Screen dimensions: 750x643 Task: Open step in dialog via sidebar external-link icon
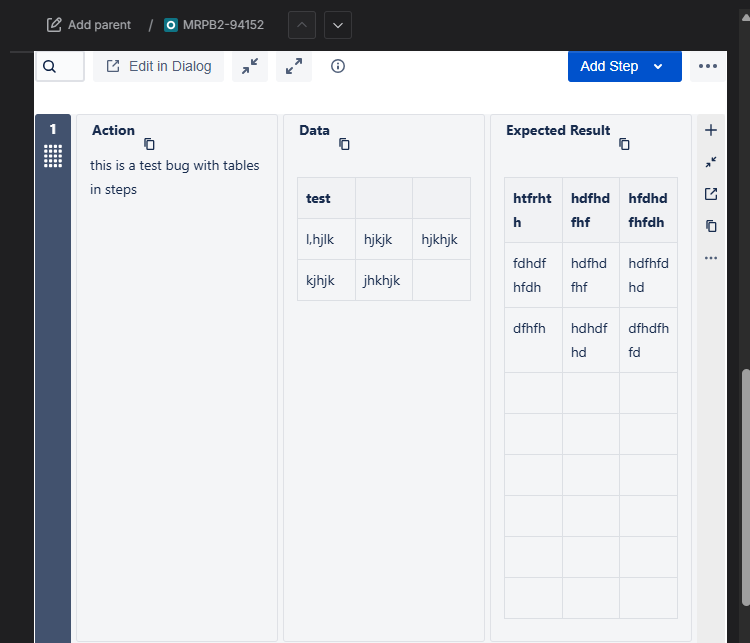711,194
